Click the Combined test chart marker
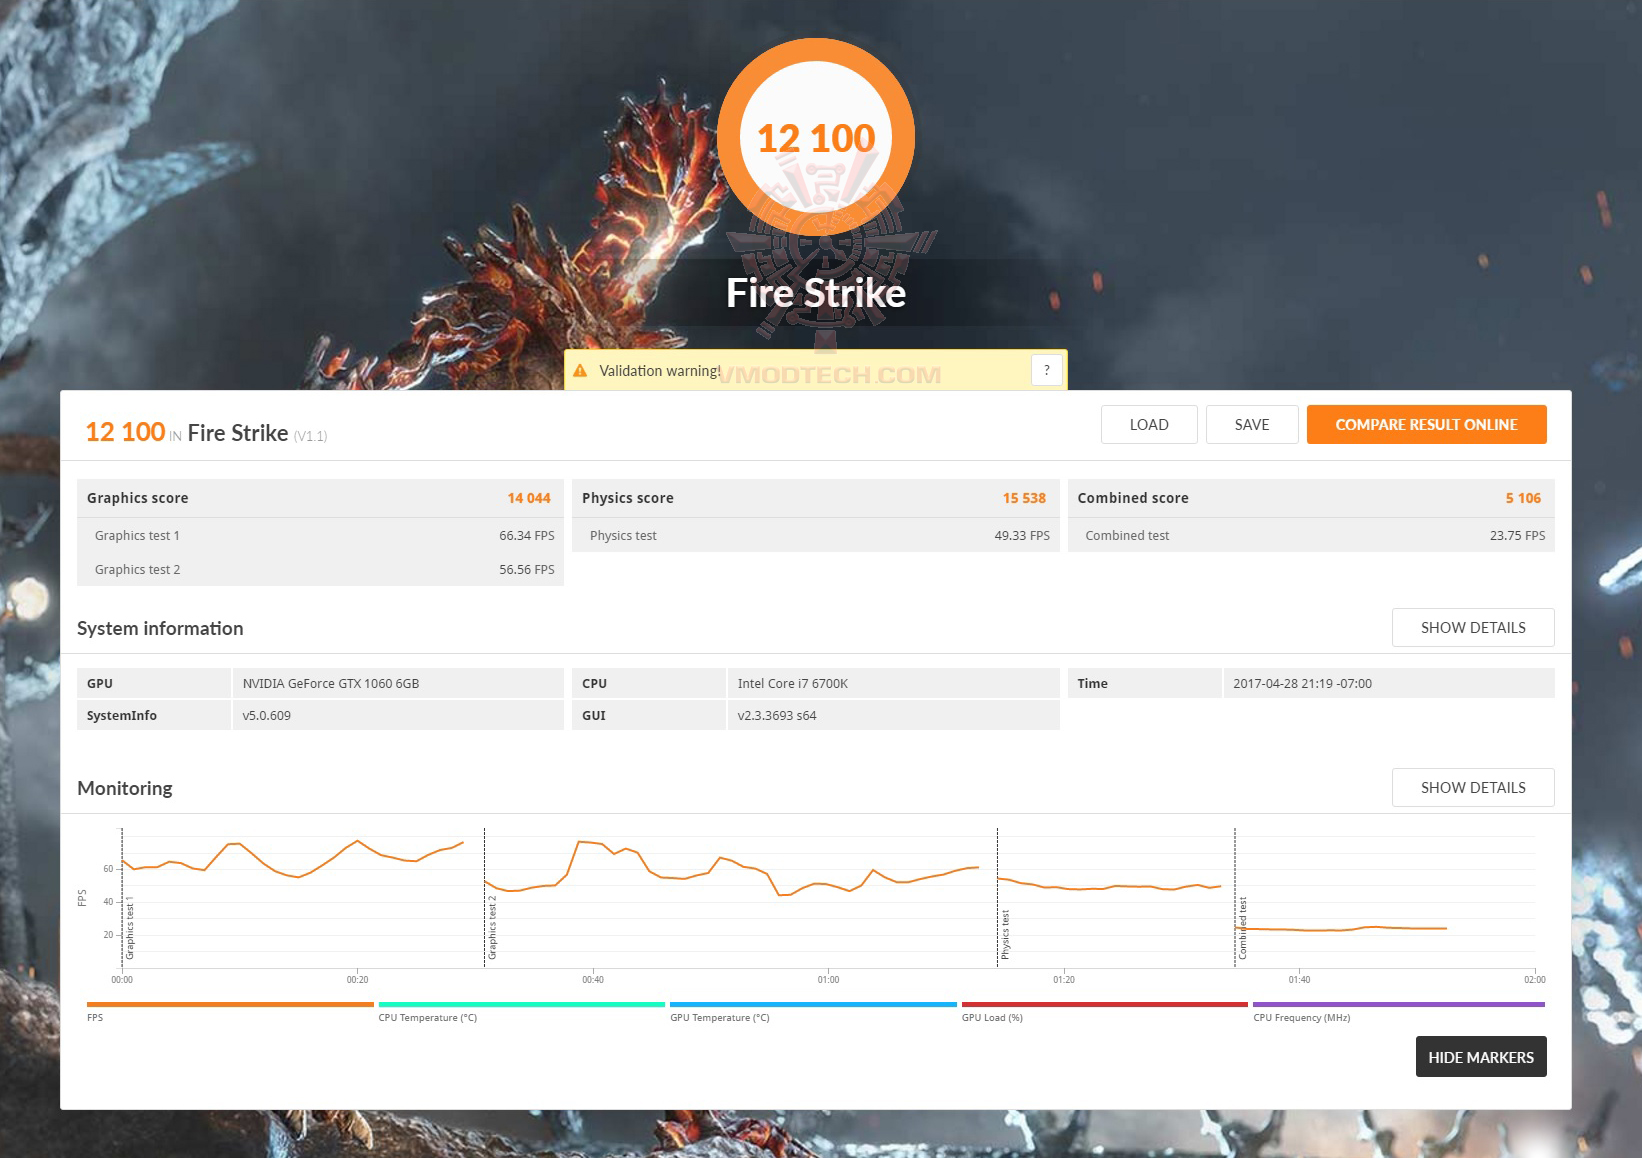This screenshot has height=1158, width=1642. click(1243, 928)
